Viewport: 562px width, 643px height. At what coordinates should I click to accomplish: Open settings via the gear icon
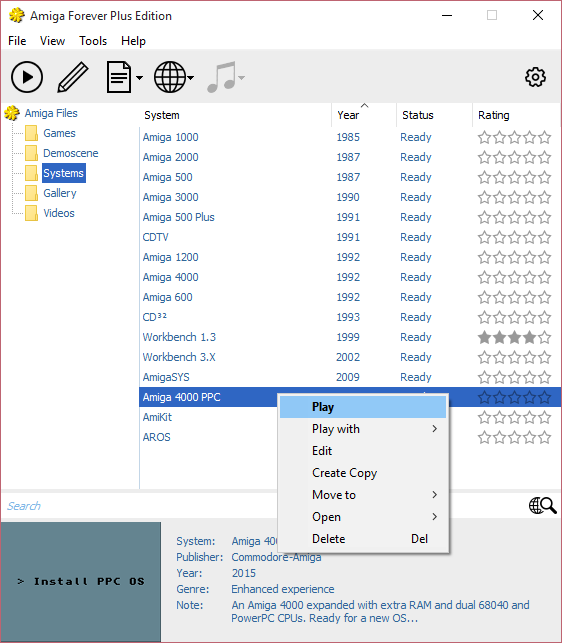[x=535, y=77]
